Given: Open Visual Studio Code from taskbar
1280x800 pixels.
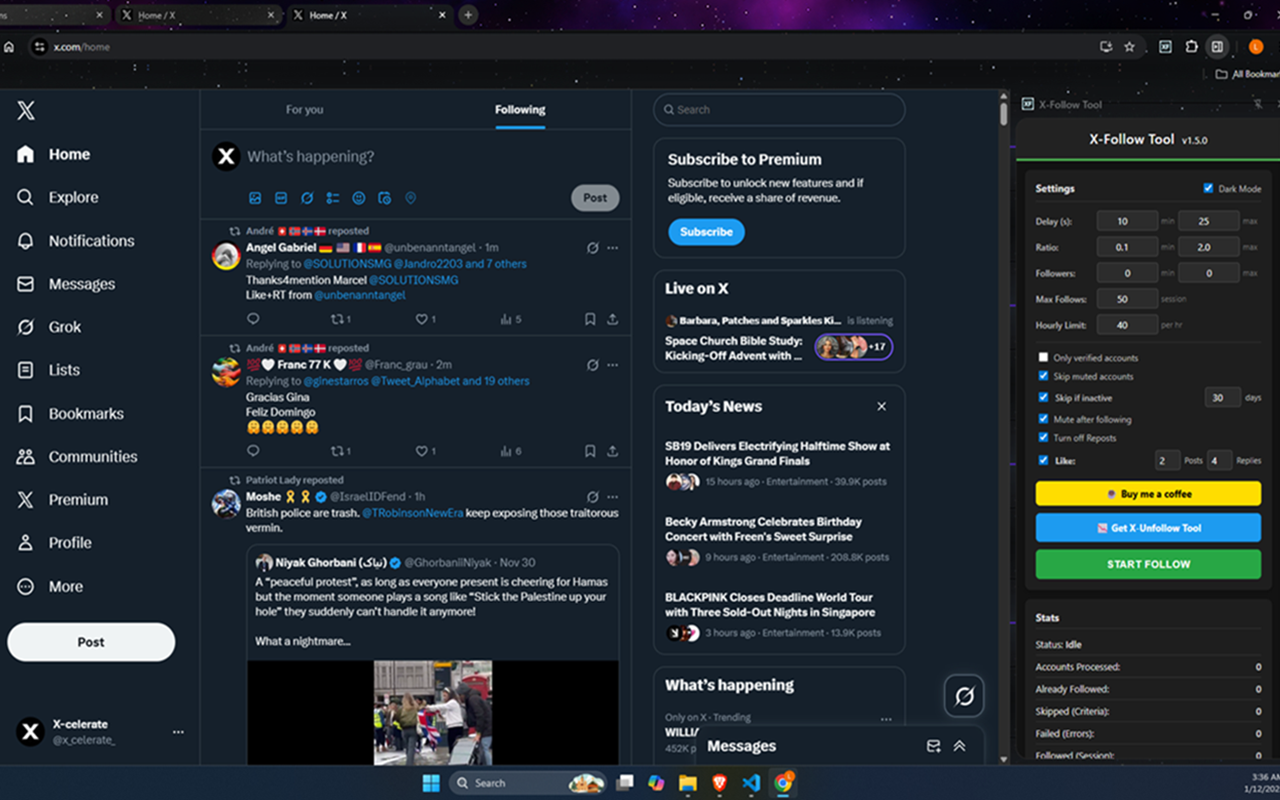Looking at the screenshot, I should [752, 782].
